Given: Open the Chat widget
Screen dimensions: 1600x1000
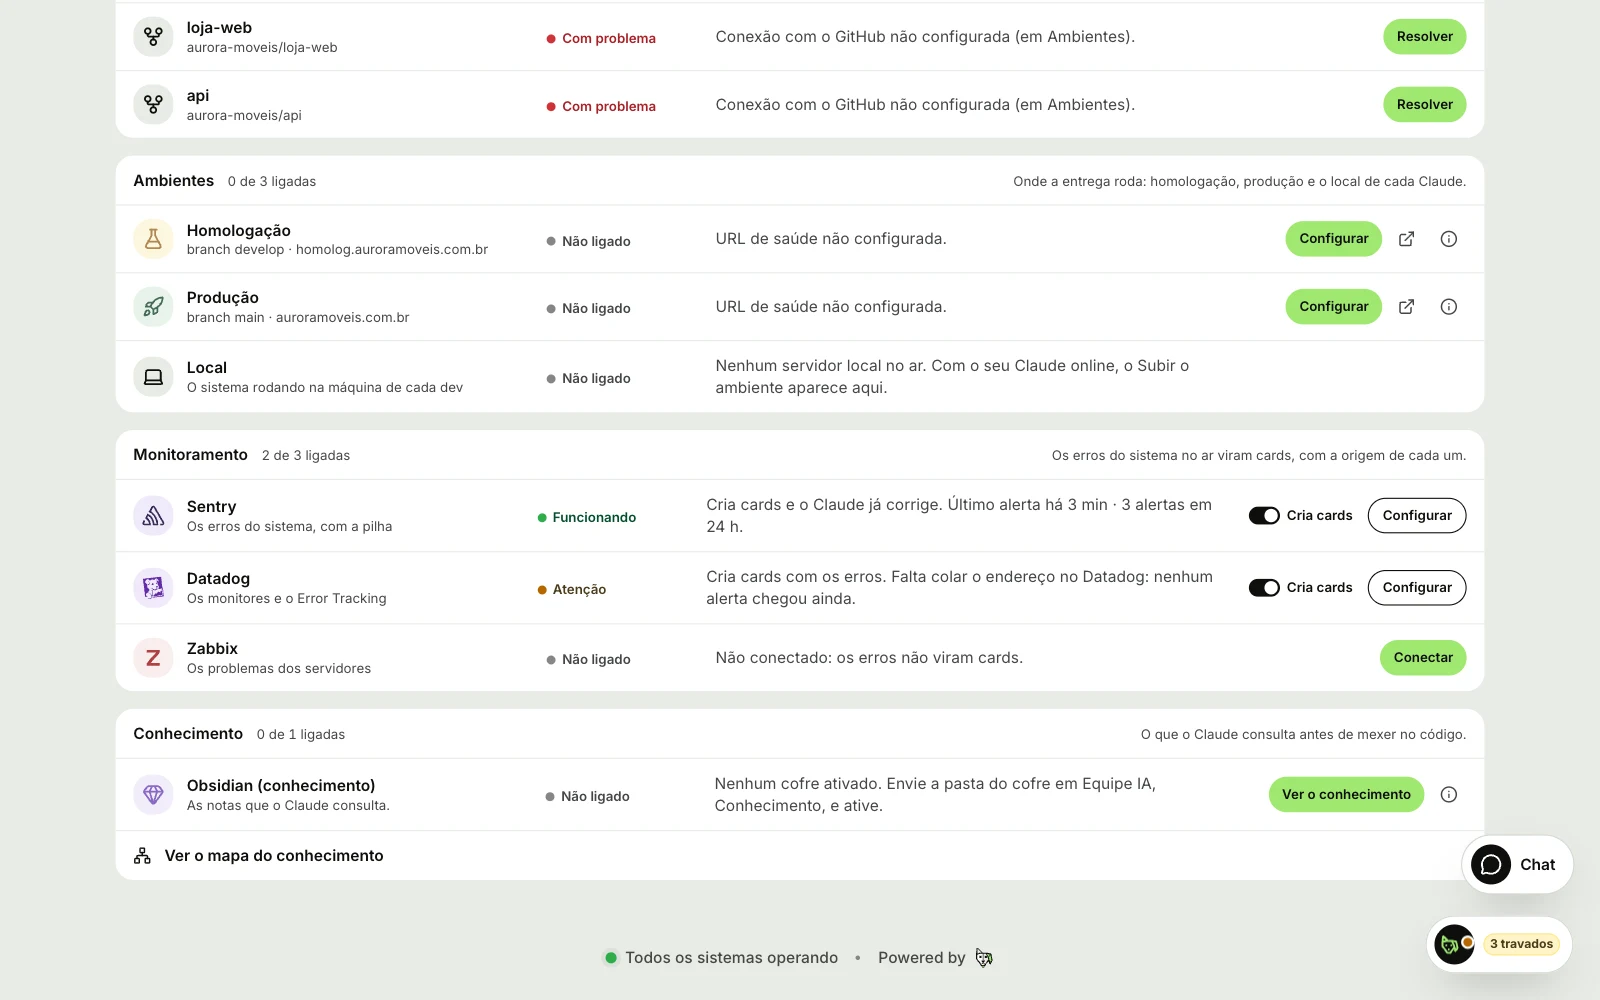Looking at the screenshot, I should 1517,865.
